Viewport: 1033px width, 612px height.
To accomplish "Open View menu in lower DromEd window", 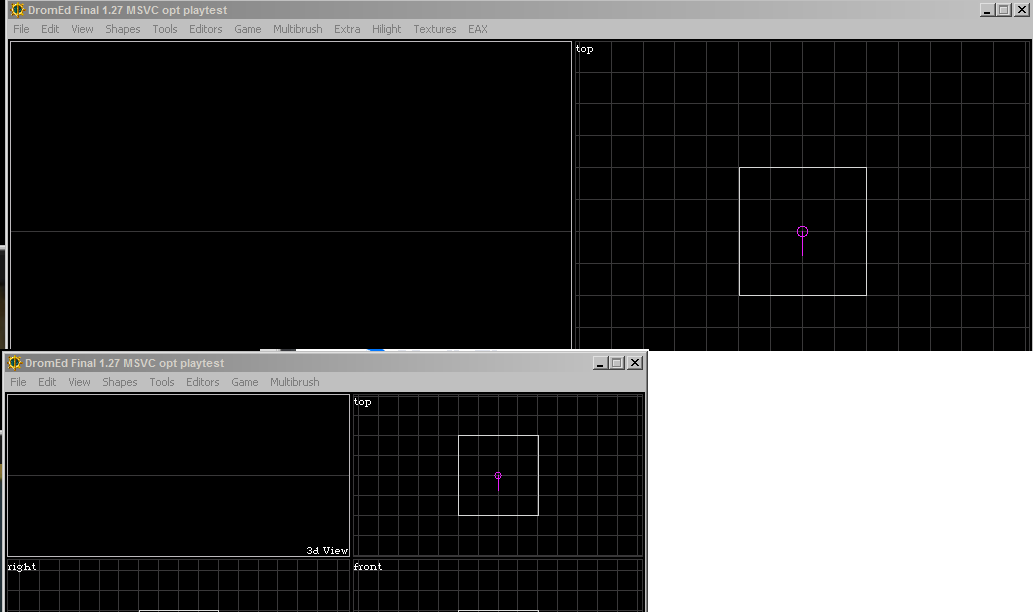I will 79,382.
